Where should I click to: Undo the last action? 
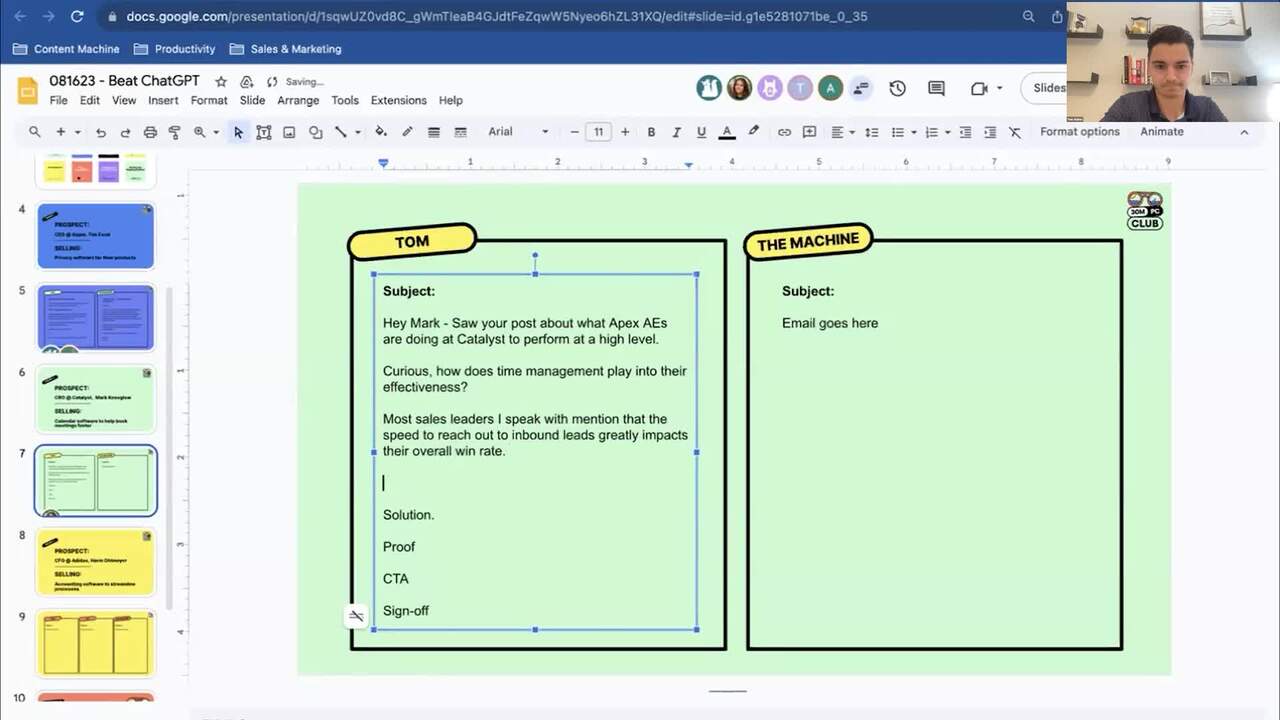pyautogui.click(x=100, y=132)
